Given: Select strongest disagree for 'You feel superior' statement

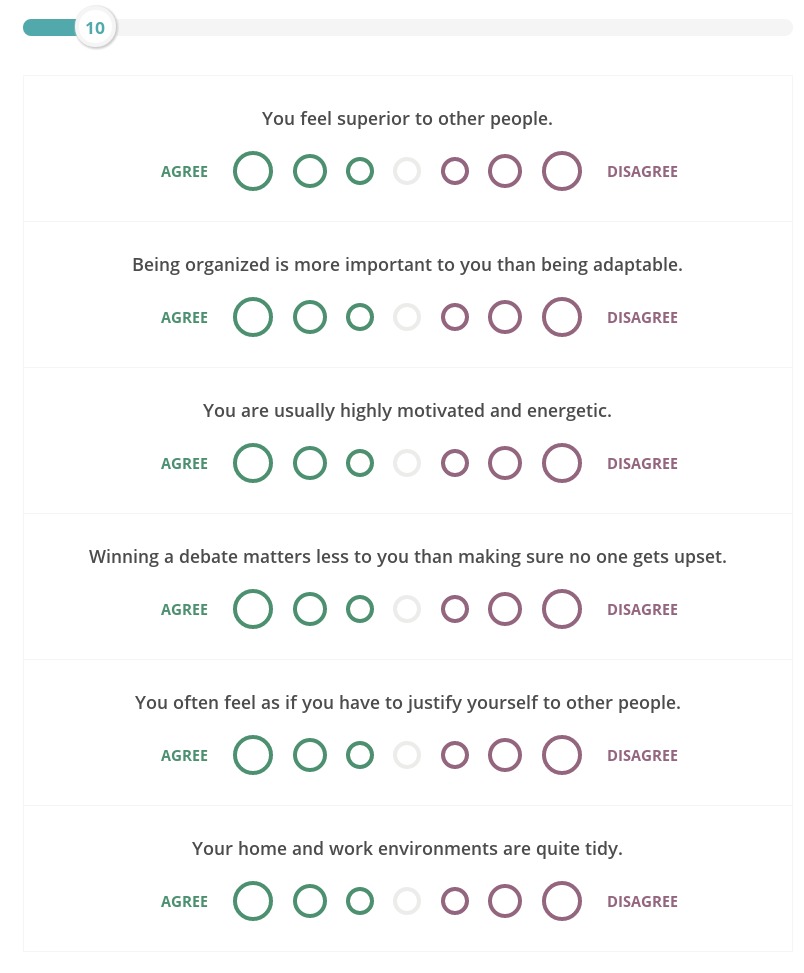Looking at the screenshot, I should click(x=561, y=171).
